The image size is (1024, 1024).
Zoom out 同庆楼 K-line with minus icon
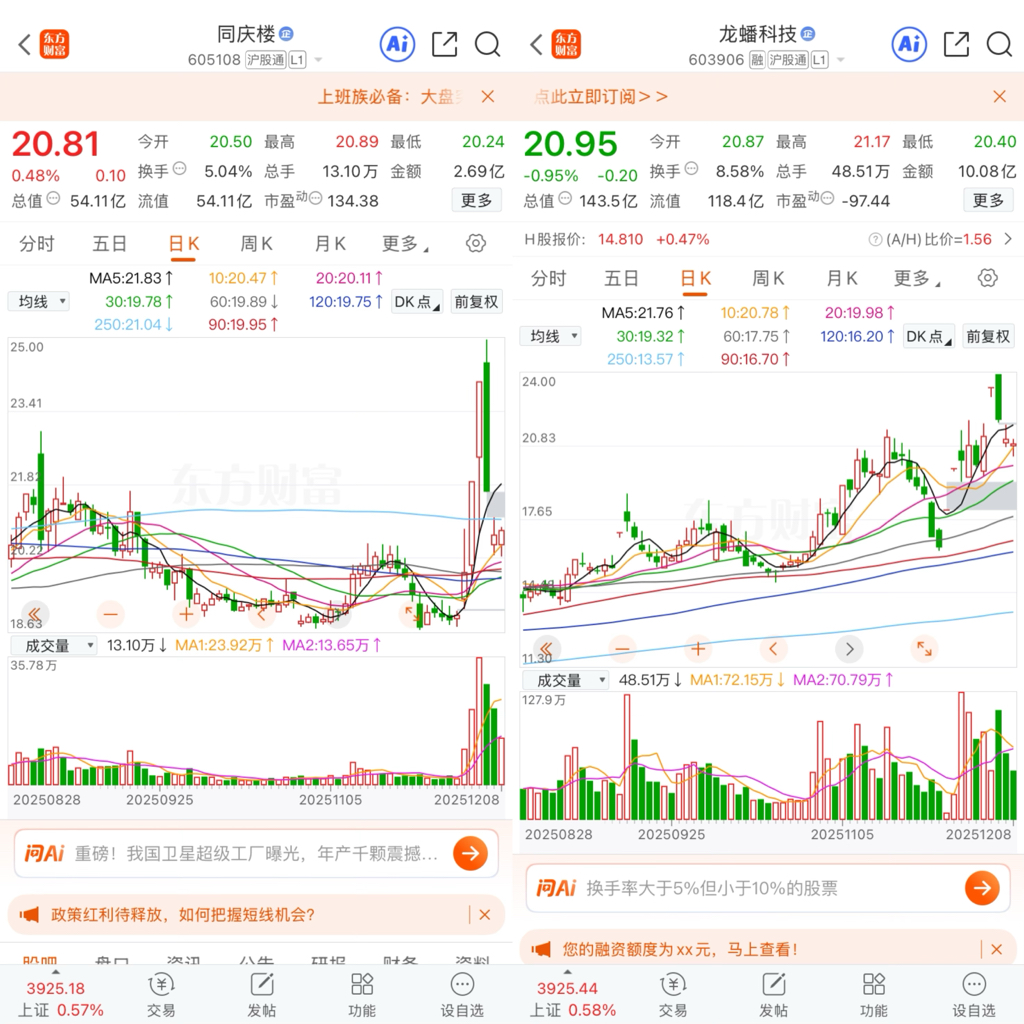coord(110,614)
